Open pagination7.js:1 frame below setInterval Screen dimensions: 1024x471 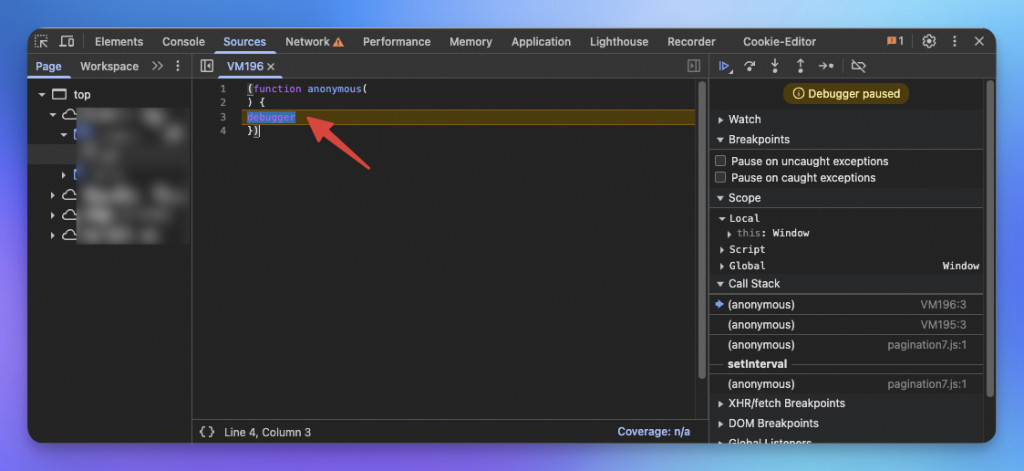(x=846, y=384)
